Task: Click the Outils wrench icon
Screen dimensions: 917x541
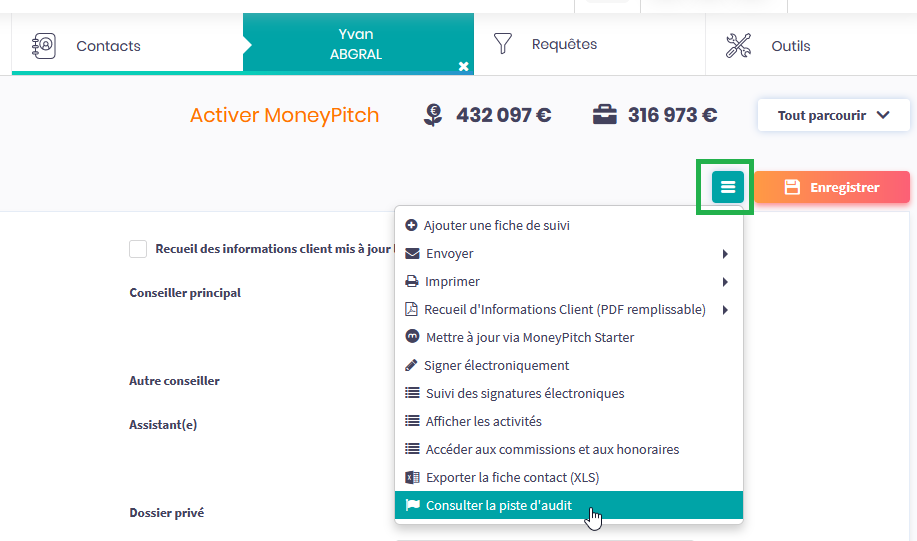Action: pos(738,45)
